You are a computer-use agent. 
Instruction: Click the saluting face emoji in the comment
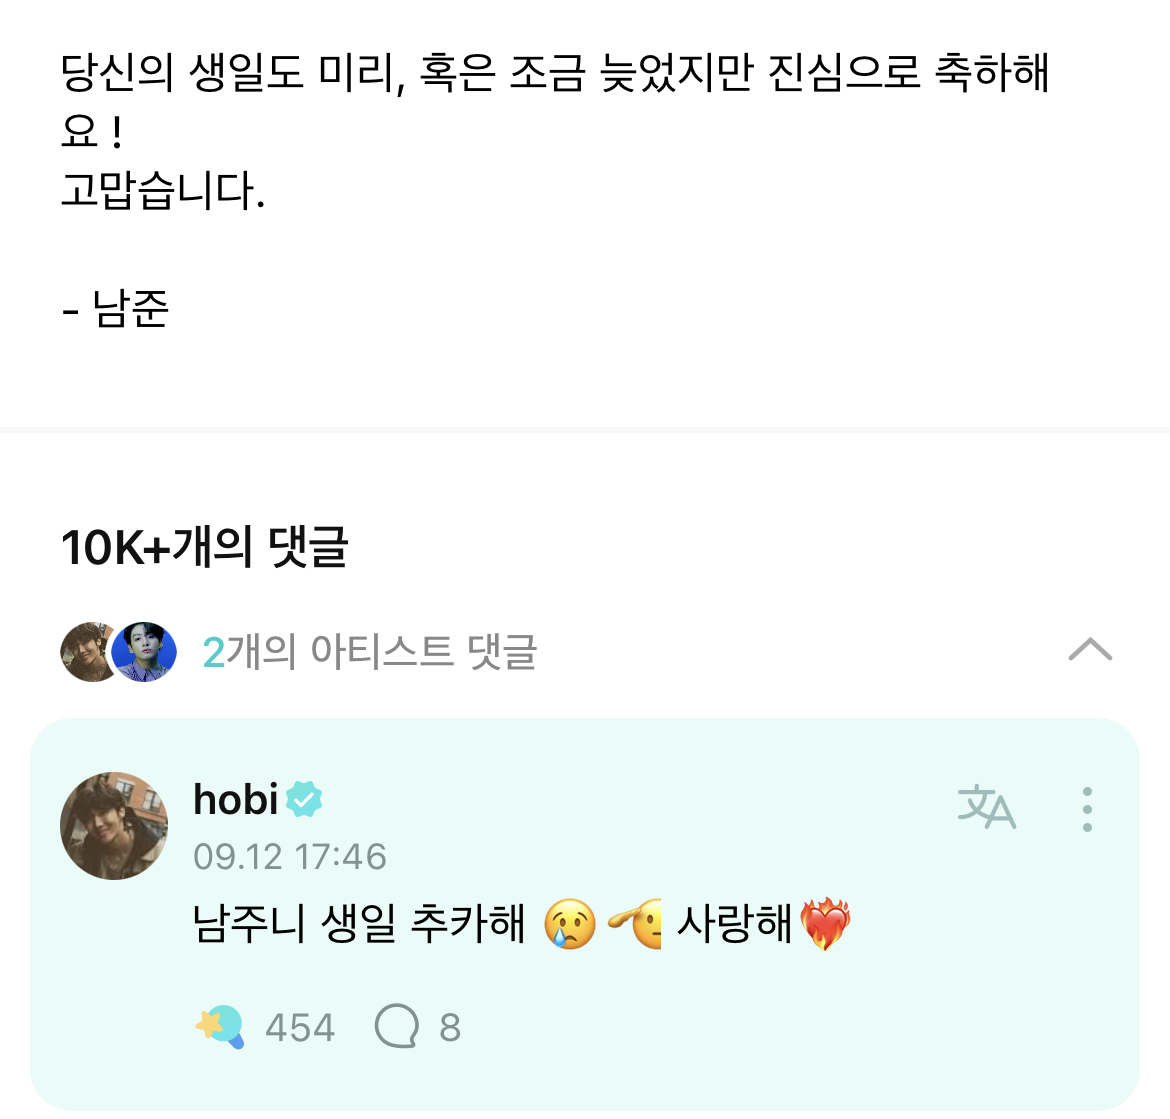pos(637,924)
